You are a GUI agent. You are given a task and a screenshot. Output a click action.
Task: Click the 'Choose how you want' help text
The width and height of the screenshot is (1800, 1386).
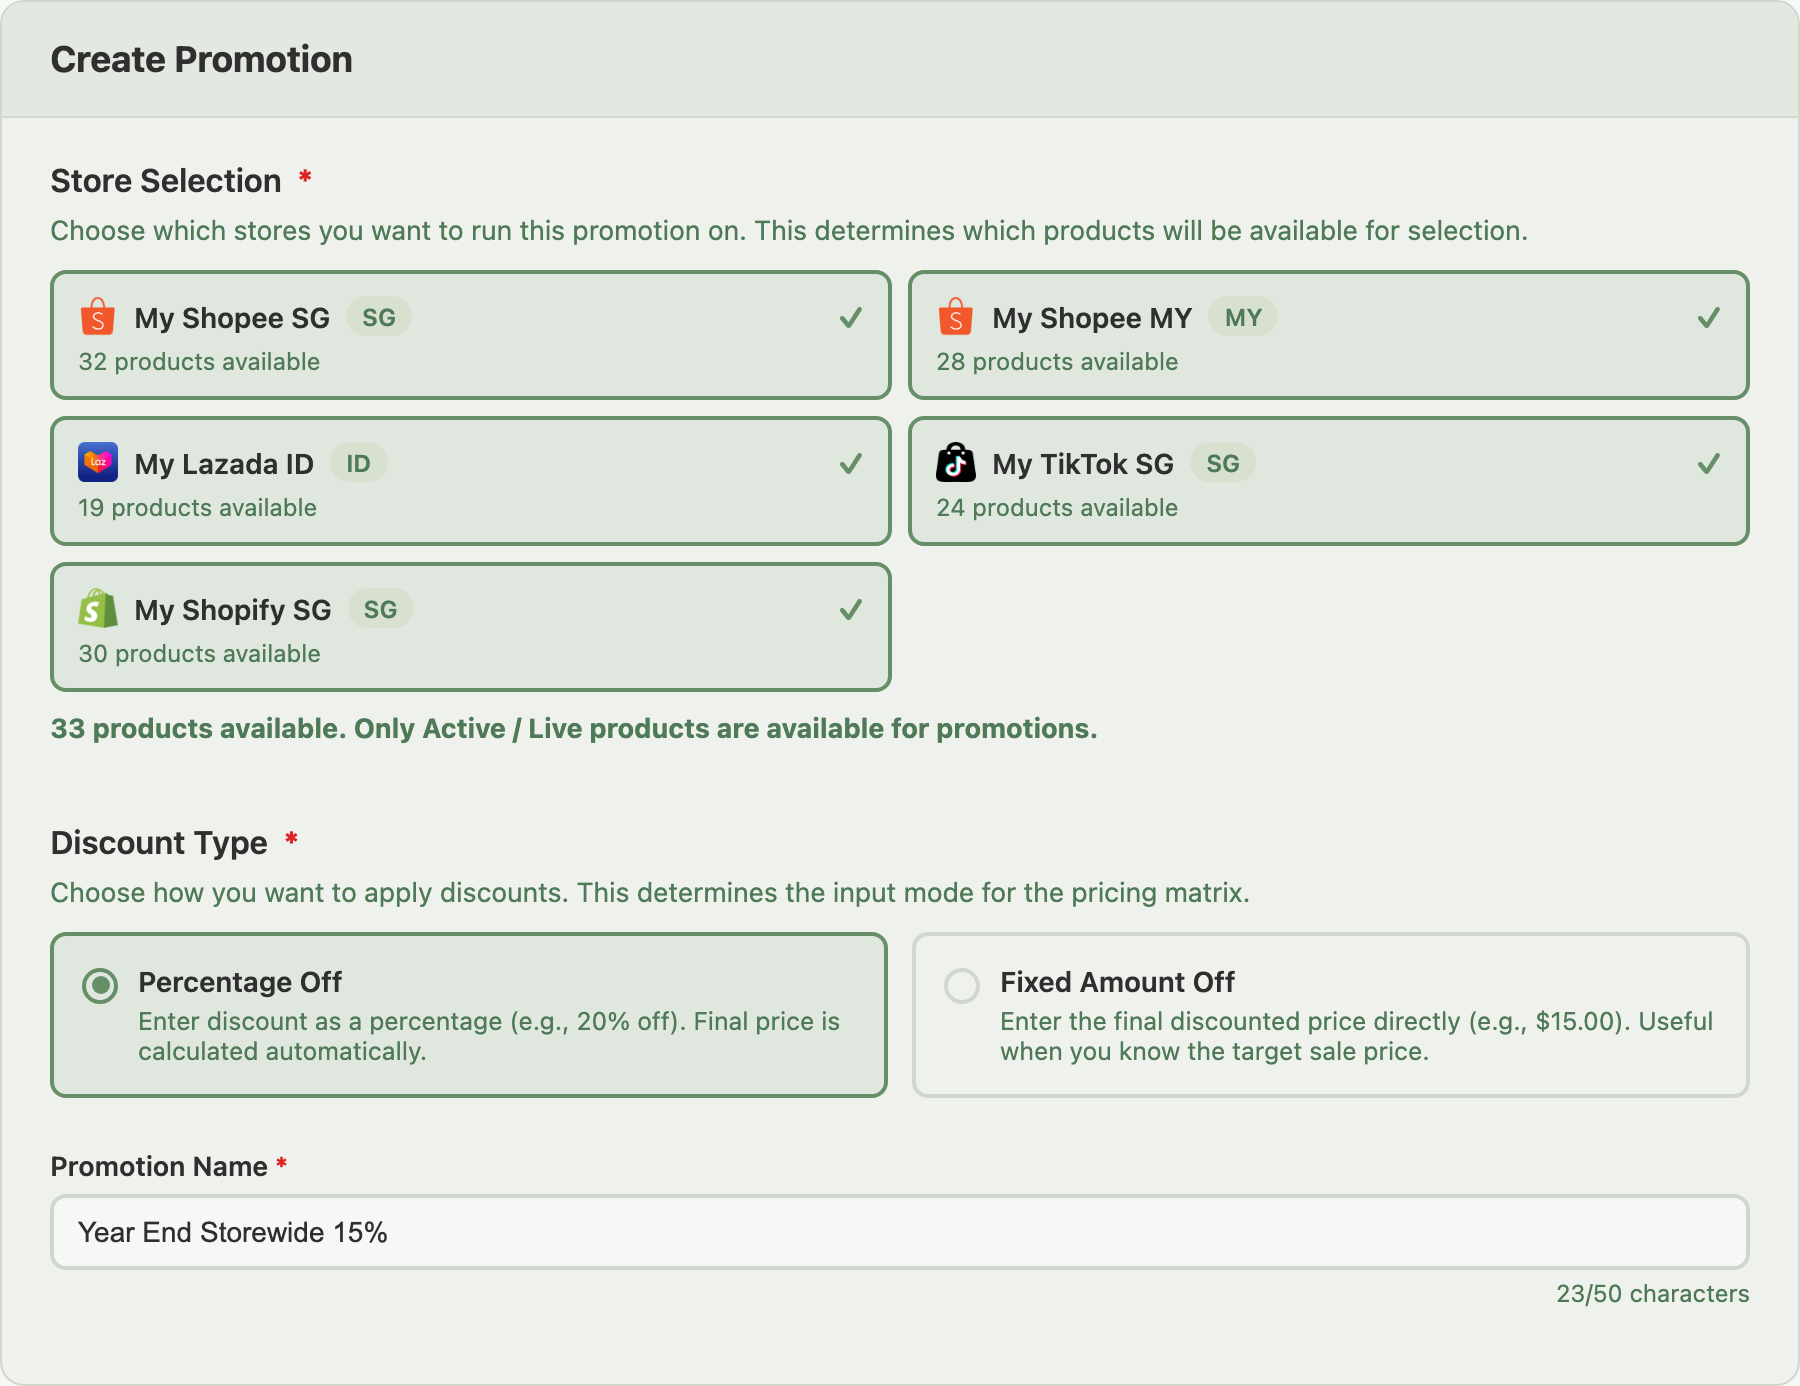coord(650,892)
